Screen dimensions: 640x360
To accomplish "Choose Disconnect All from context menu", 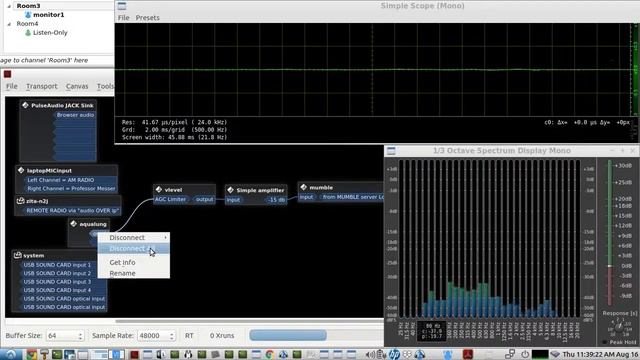I will tap(134, 249).
